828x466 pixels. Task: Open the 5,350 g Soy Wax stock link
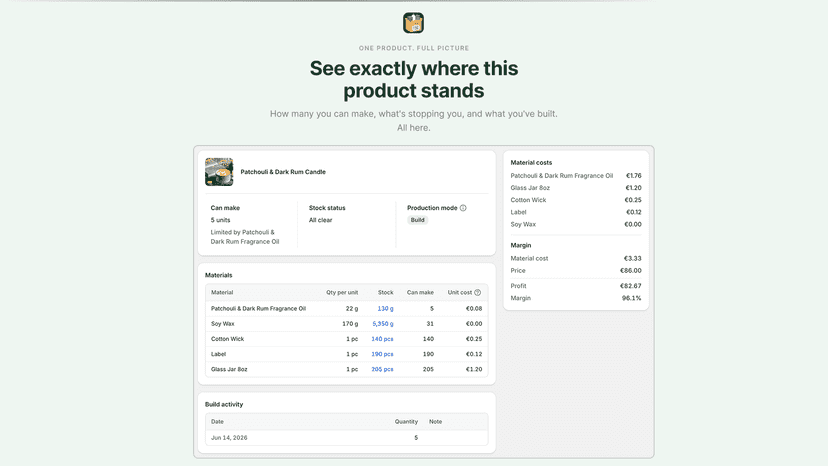tap(383, 324)
